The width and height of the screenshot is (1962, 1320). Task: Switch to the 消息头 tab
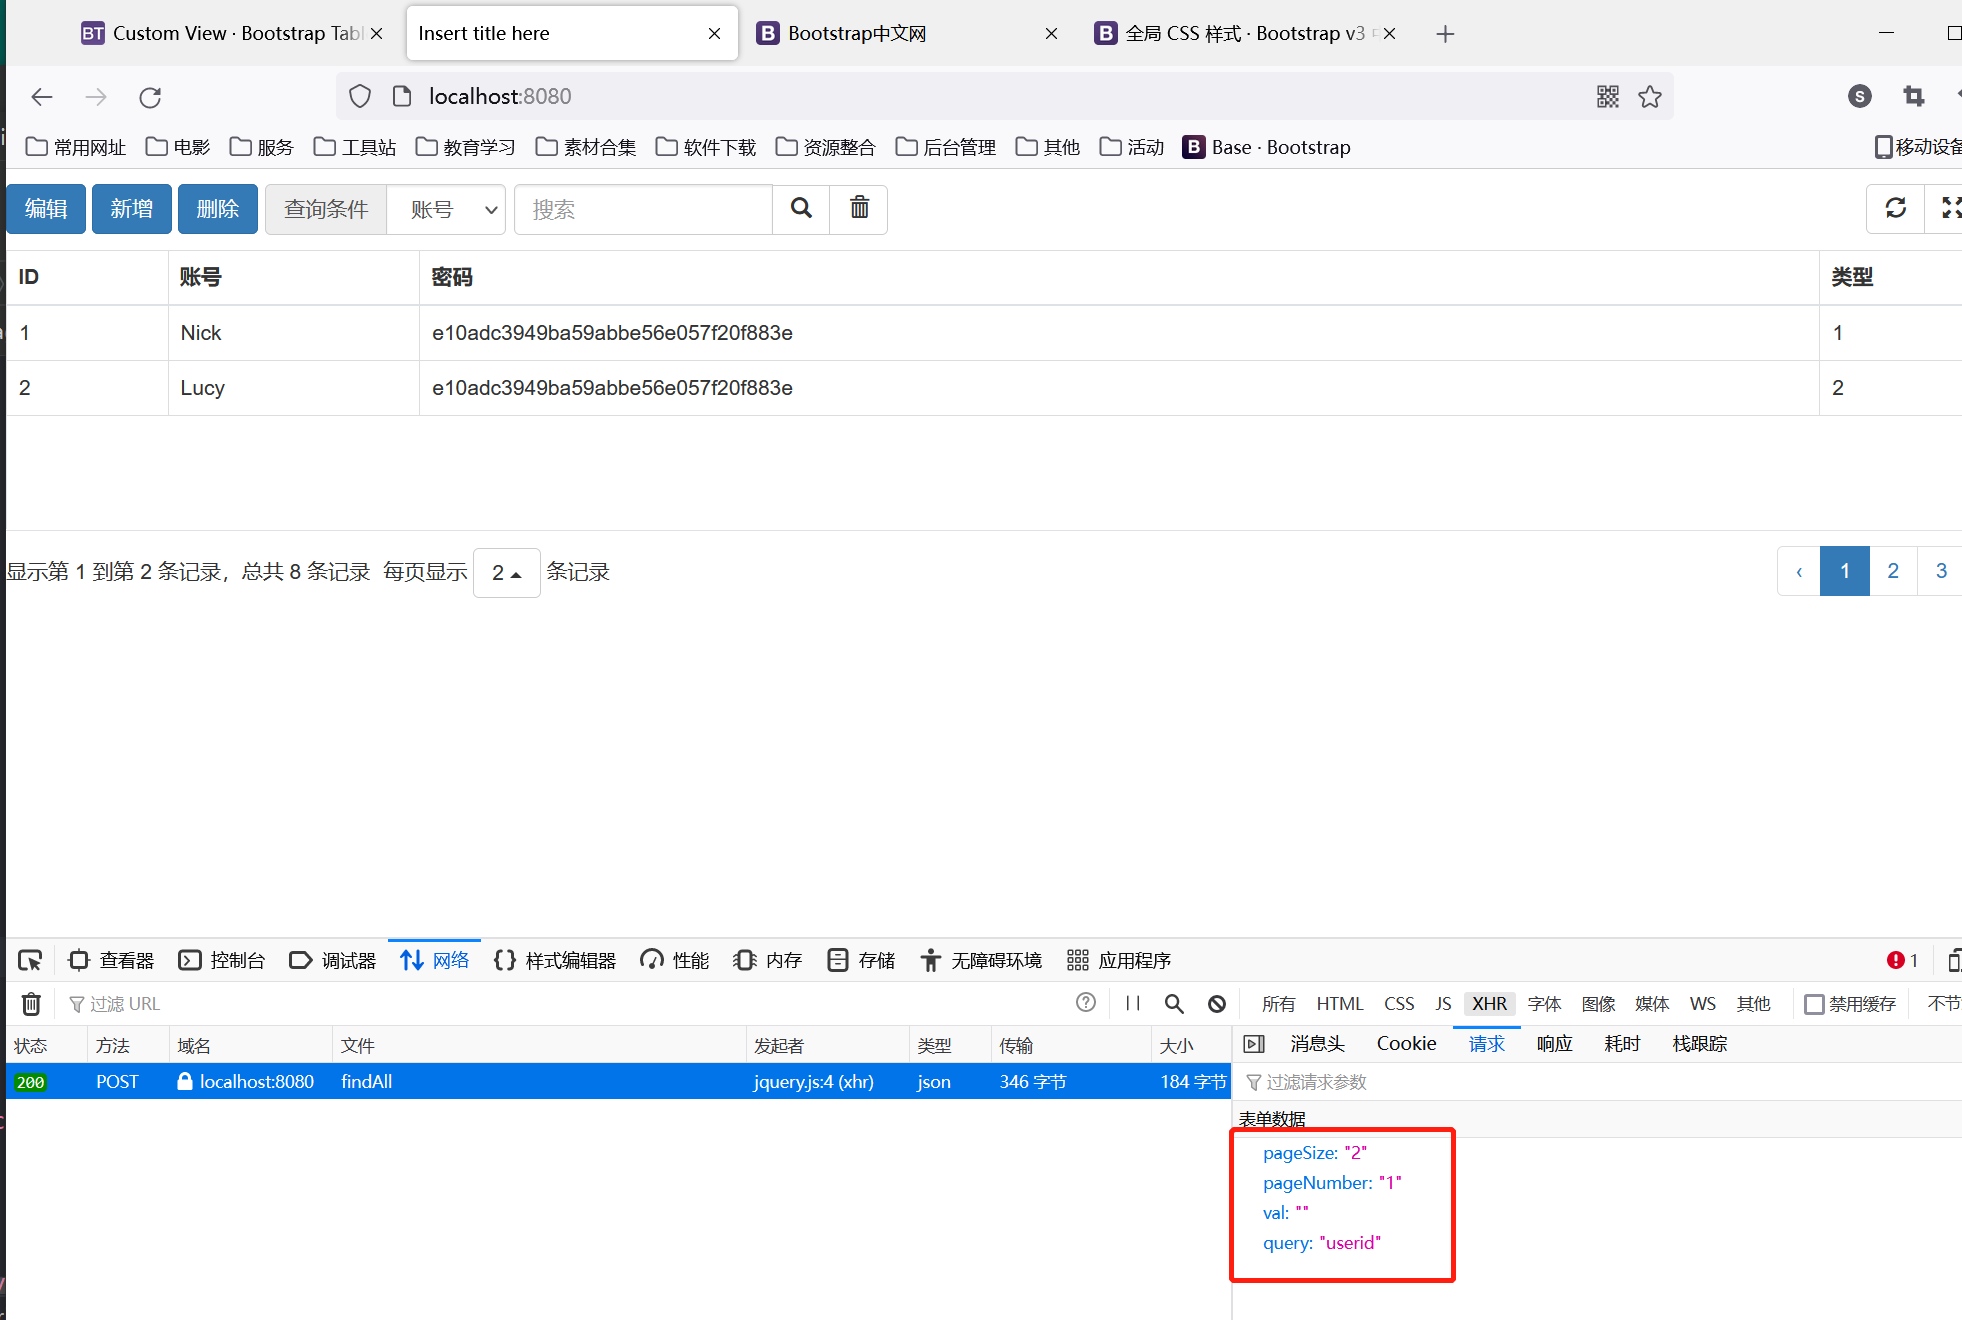tap(1317, 1044)
